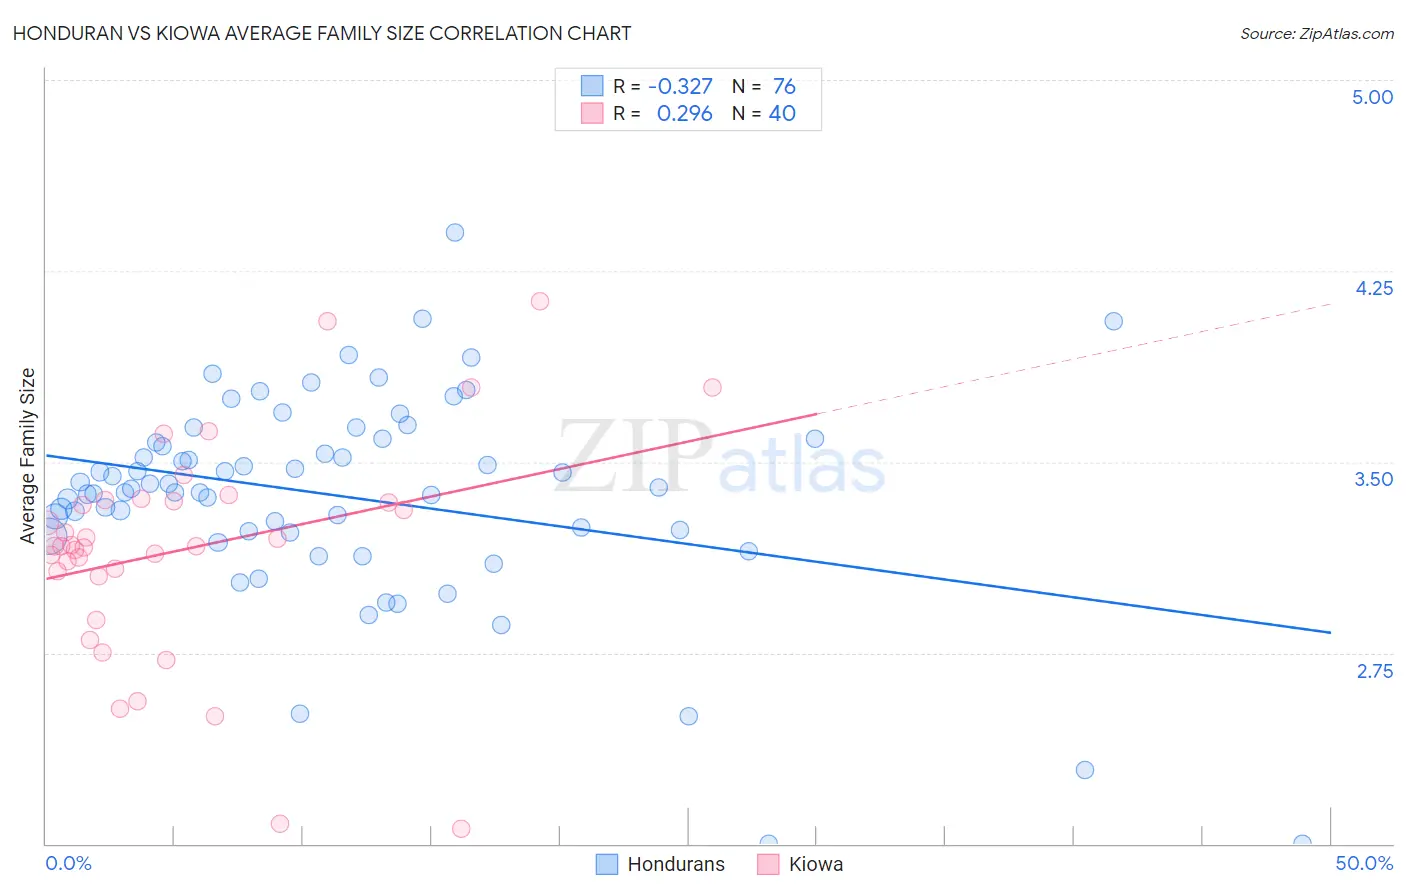This screenshot has height=892, width=1406.
Task: Click the N = 76 value in legend
Action: tap(764, 86)
